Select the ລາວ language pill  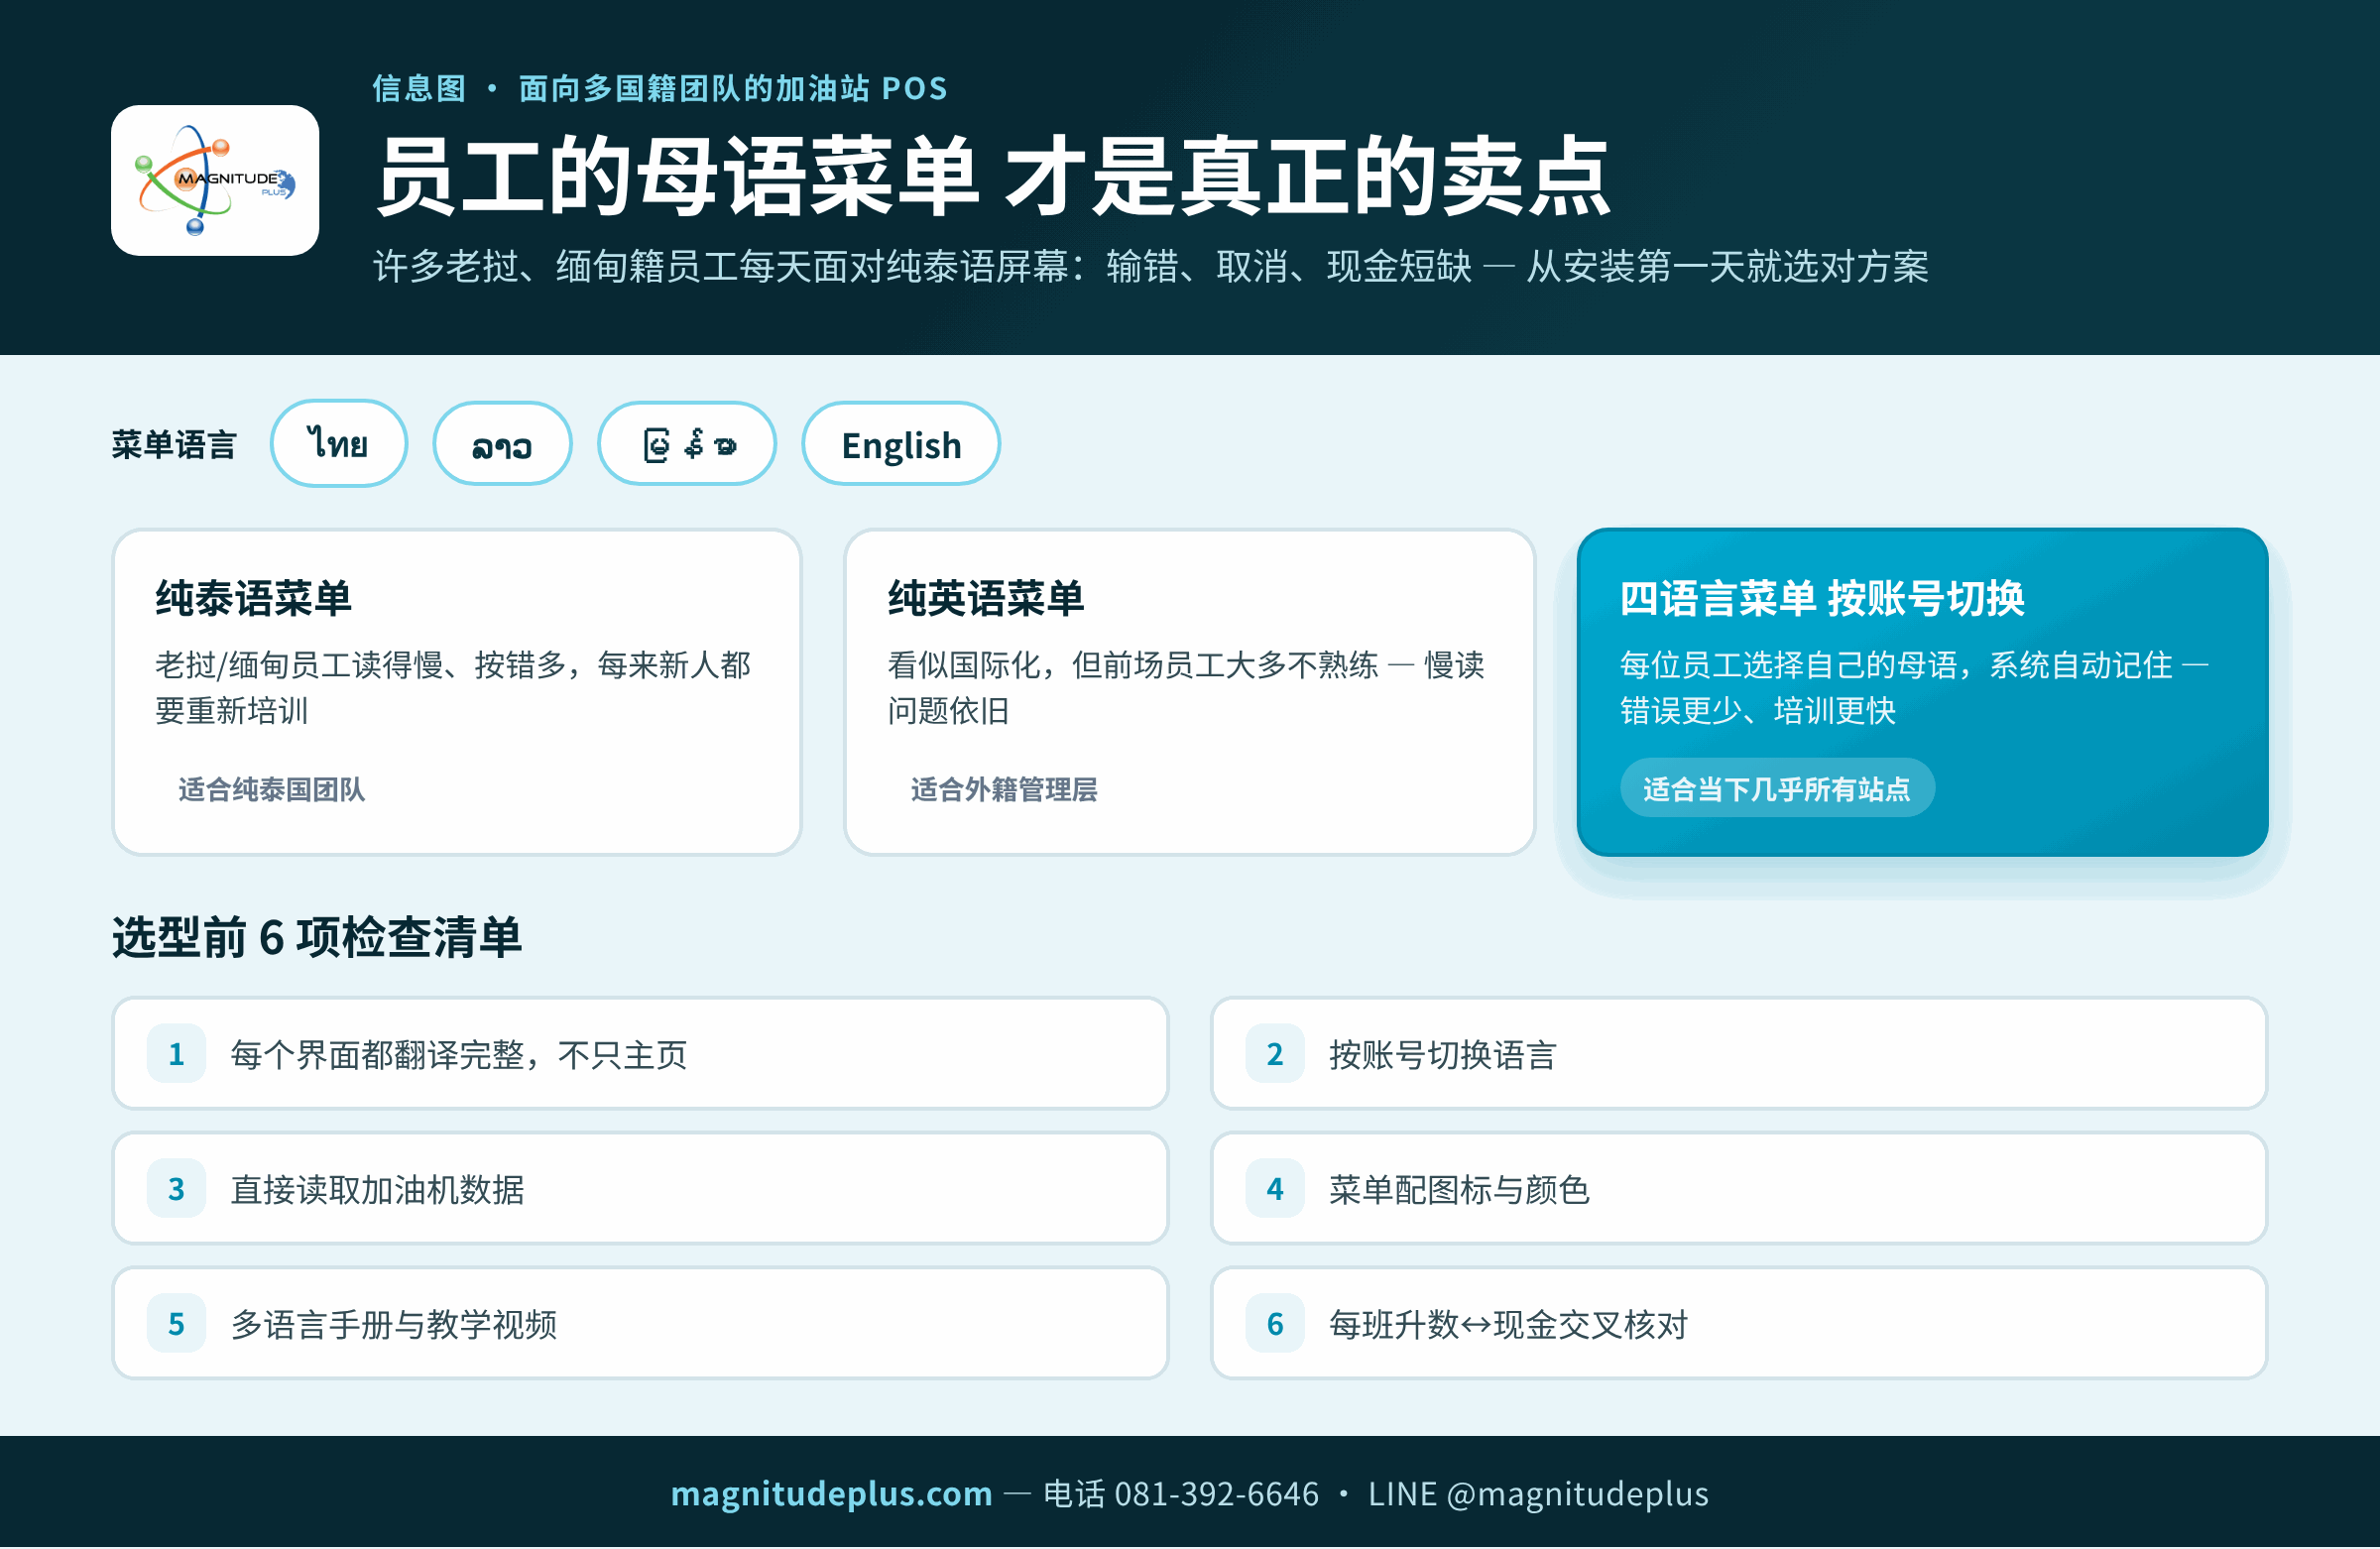click(502, 444)
